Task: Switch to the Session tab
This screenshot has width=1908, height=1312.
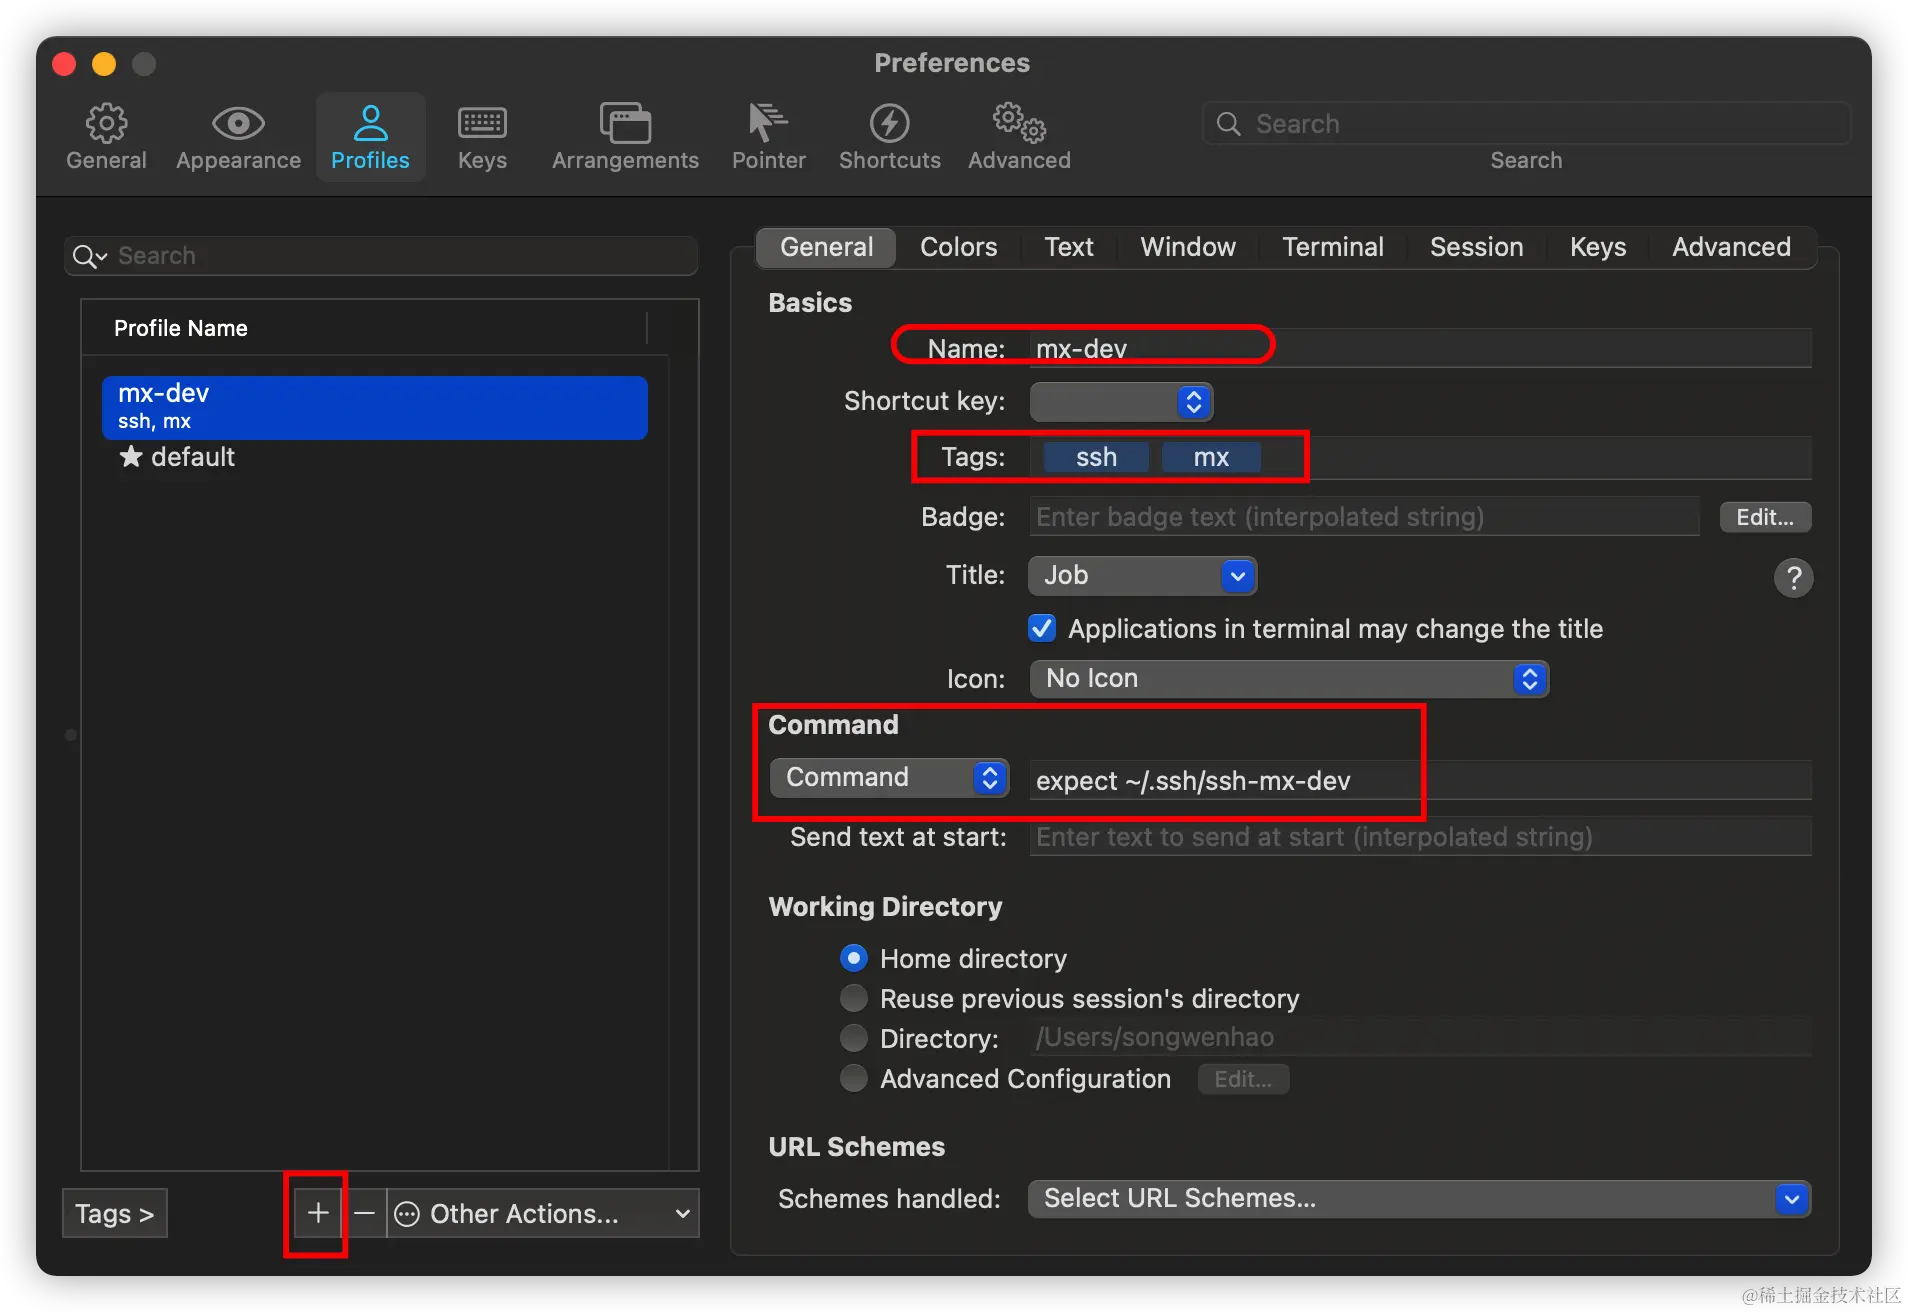Action: point(1476,247)
